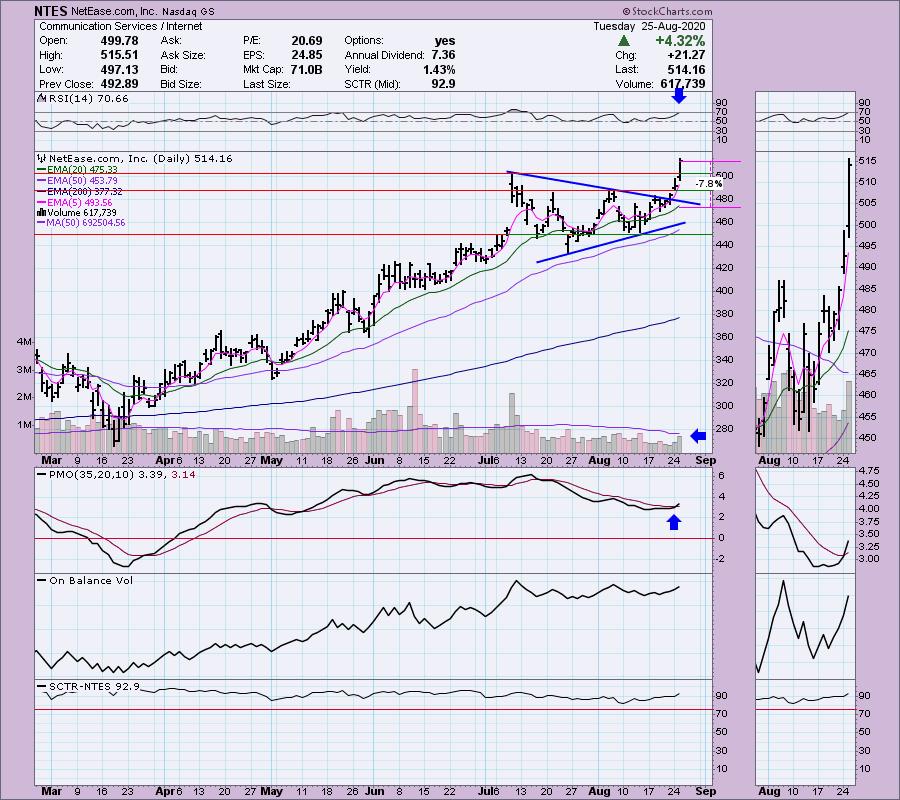This screenshot has width=900, height=800.
Task: Click the EPS value 24.85
Action: click(x=307, y=55)
